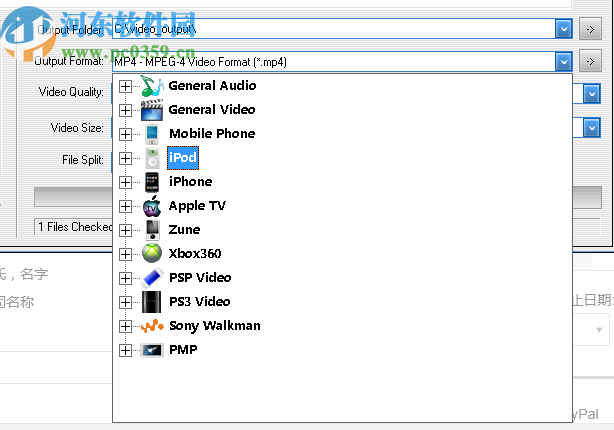Open the Output Folder dropdown arrow
Viewport: 614px width, 430px height.
pos(563,29)
